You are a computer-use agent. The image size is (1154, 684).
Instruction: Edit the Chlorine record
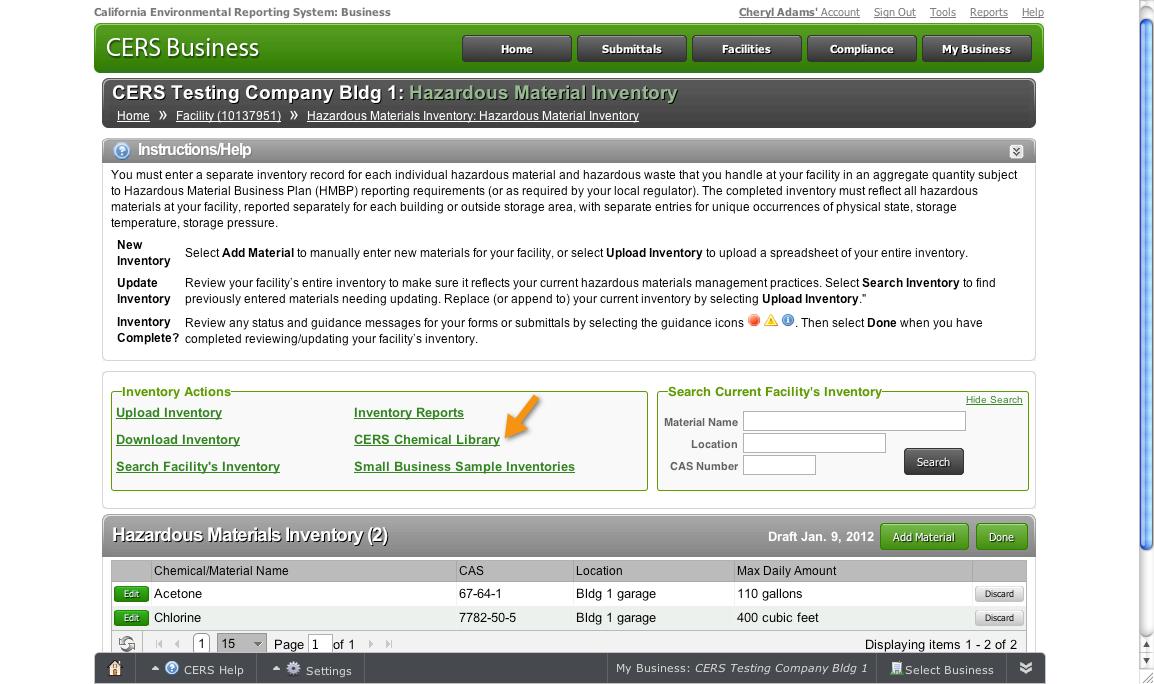point(131,618)
